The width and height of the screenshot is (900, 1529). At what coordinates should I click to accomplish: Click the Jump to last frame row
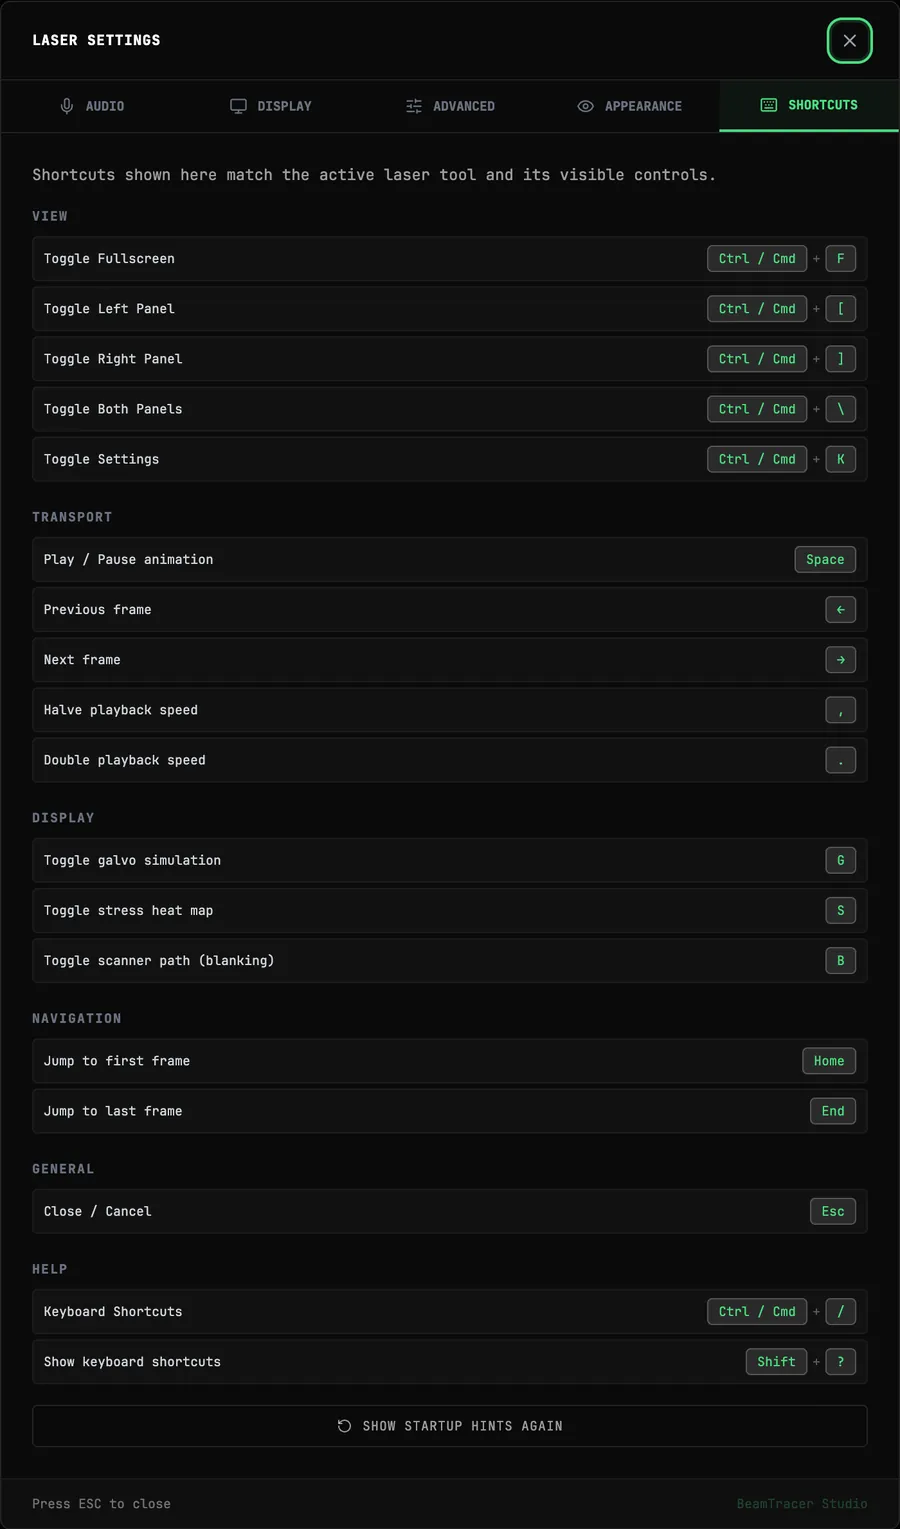click(x=450, y=1111)
